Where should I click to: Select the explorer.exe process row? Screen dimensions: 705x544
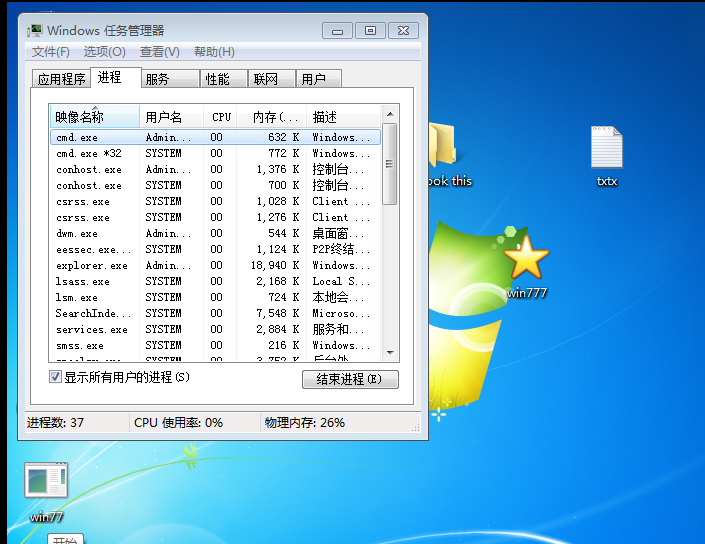coord(215,266)
